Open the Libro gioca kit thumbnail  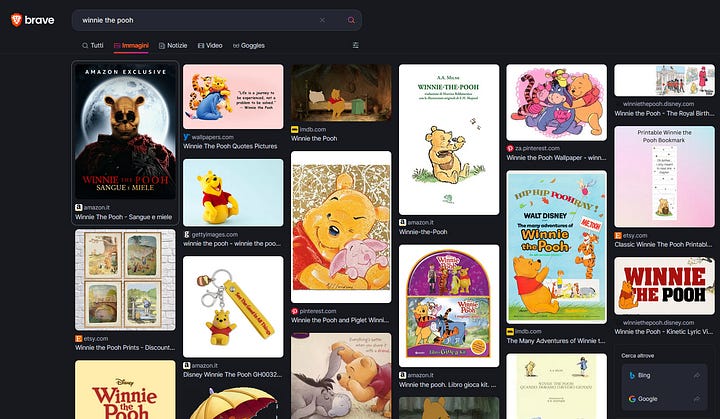pos(449,306)
